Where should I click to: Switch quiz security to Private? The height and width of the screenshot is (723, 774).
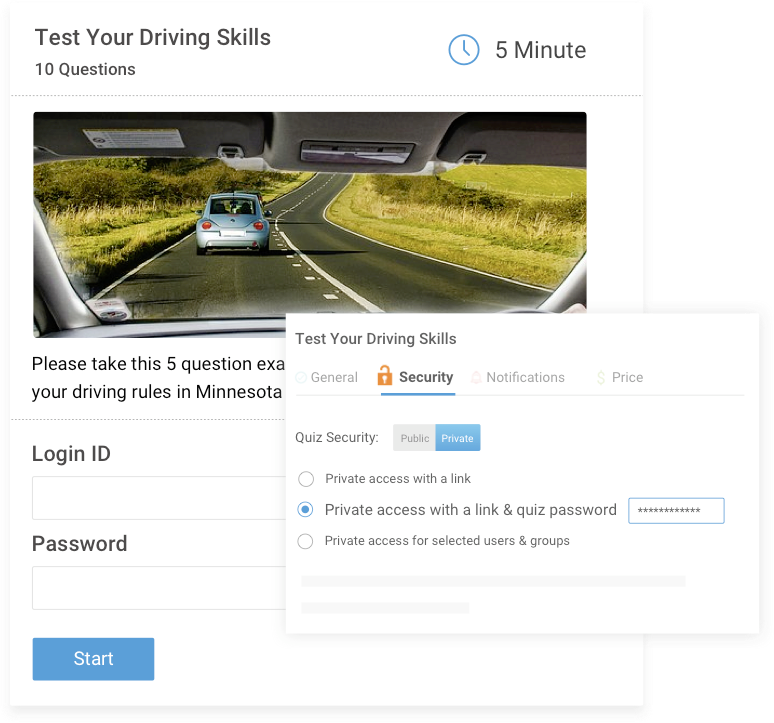click(458, 438)
